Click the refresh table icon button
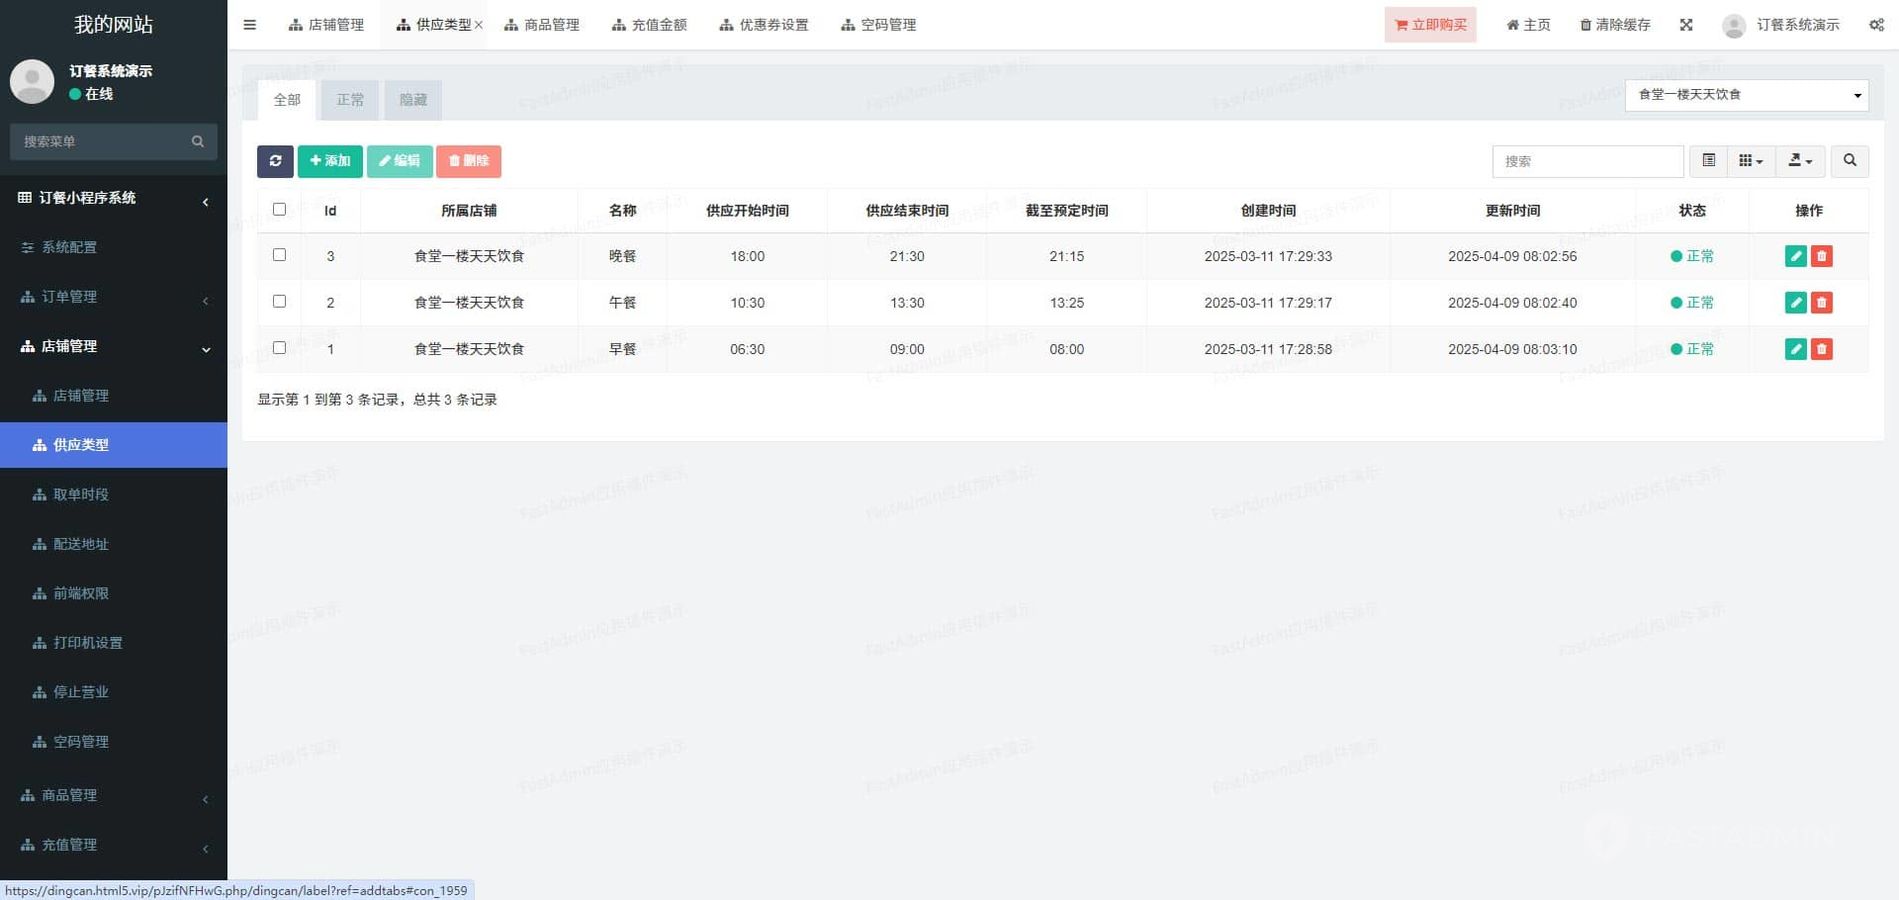Screen dimensions: 1899x900 pyautogui.click(x=275, y=161)
